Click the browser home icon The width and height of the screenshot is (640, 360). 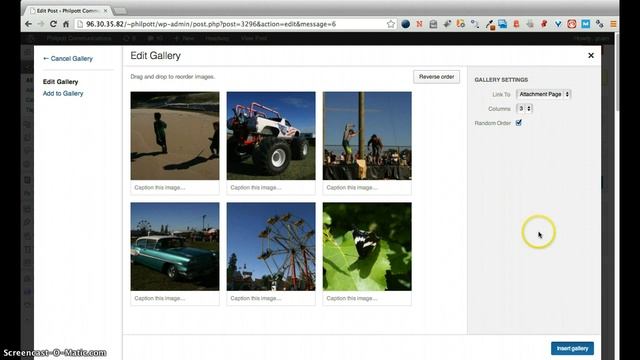tap(66, 24)
